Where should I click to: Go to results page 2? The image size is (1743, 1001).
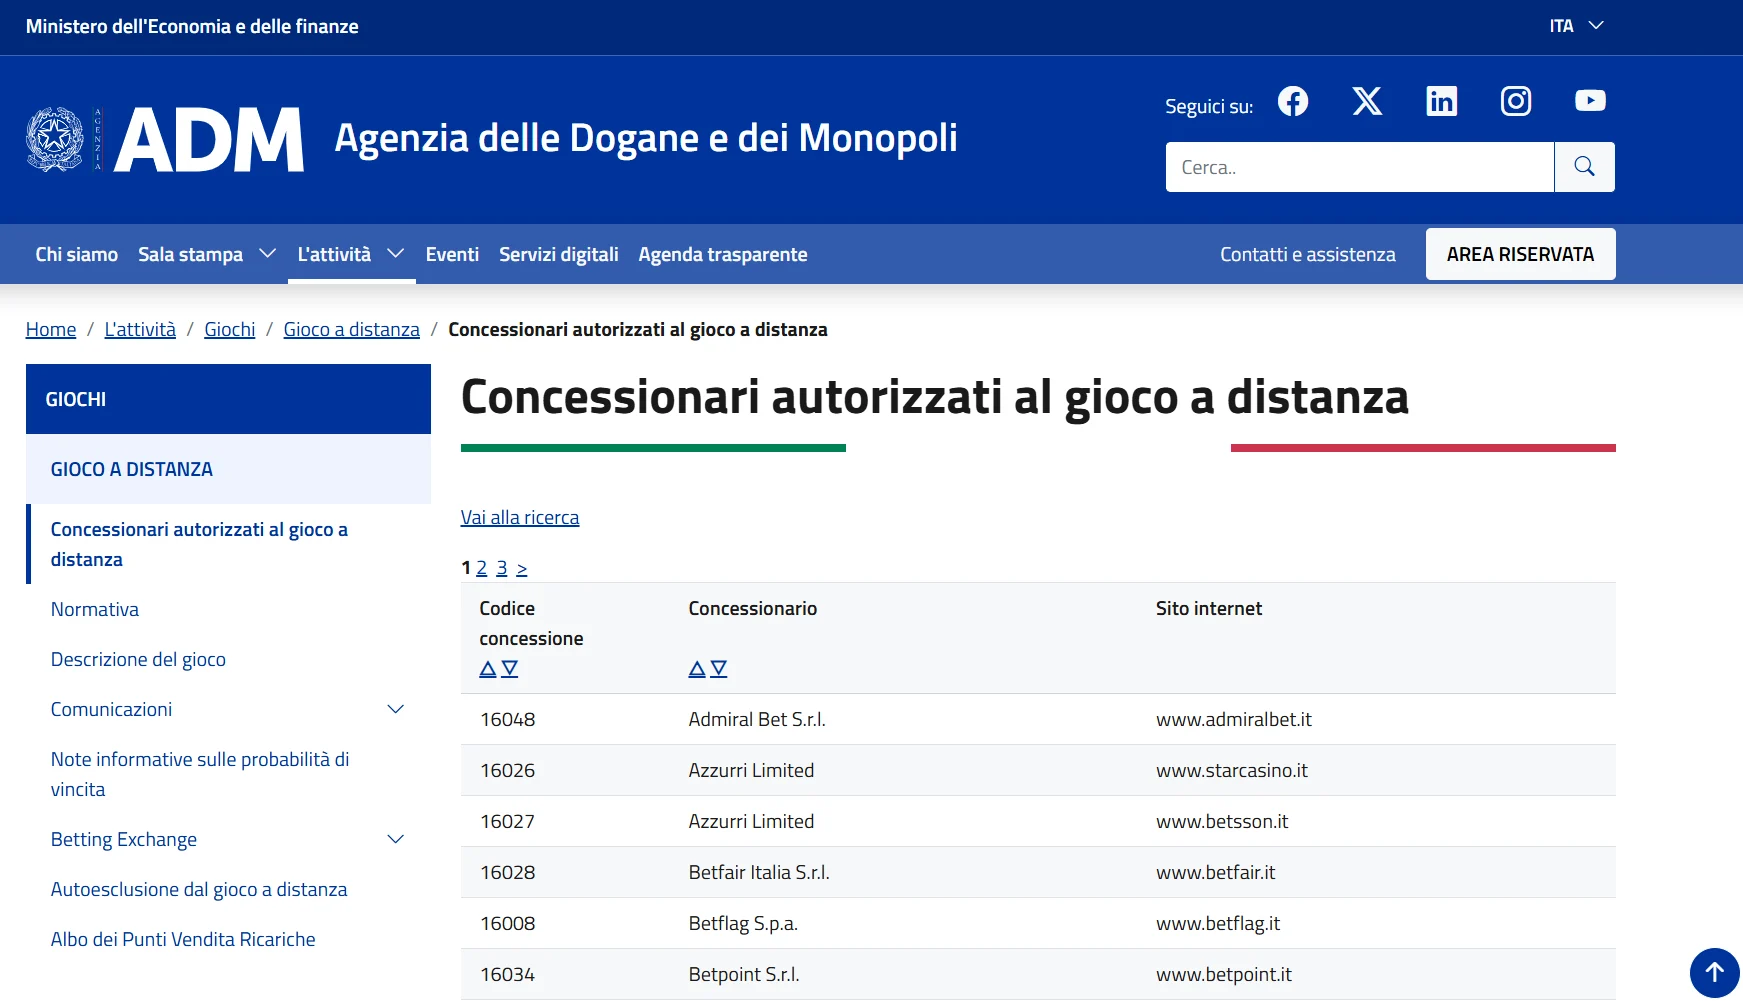pyautogui.click(x=482, y=568)
